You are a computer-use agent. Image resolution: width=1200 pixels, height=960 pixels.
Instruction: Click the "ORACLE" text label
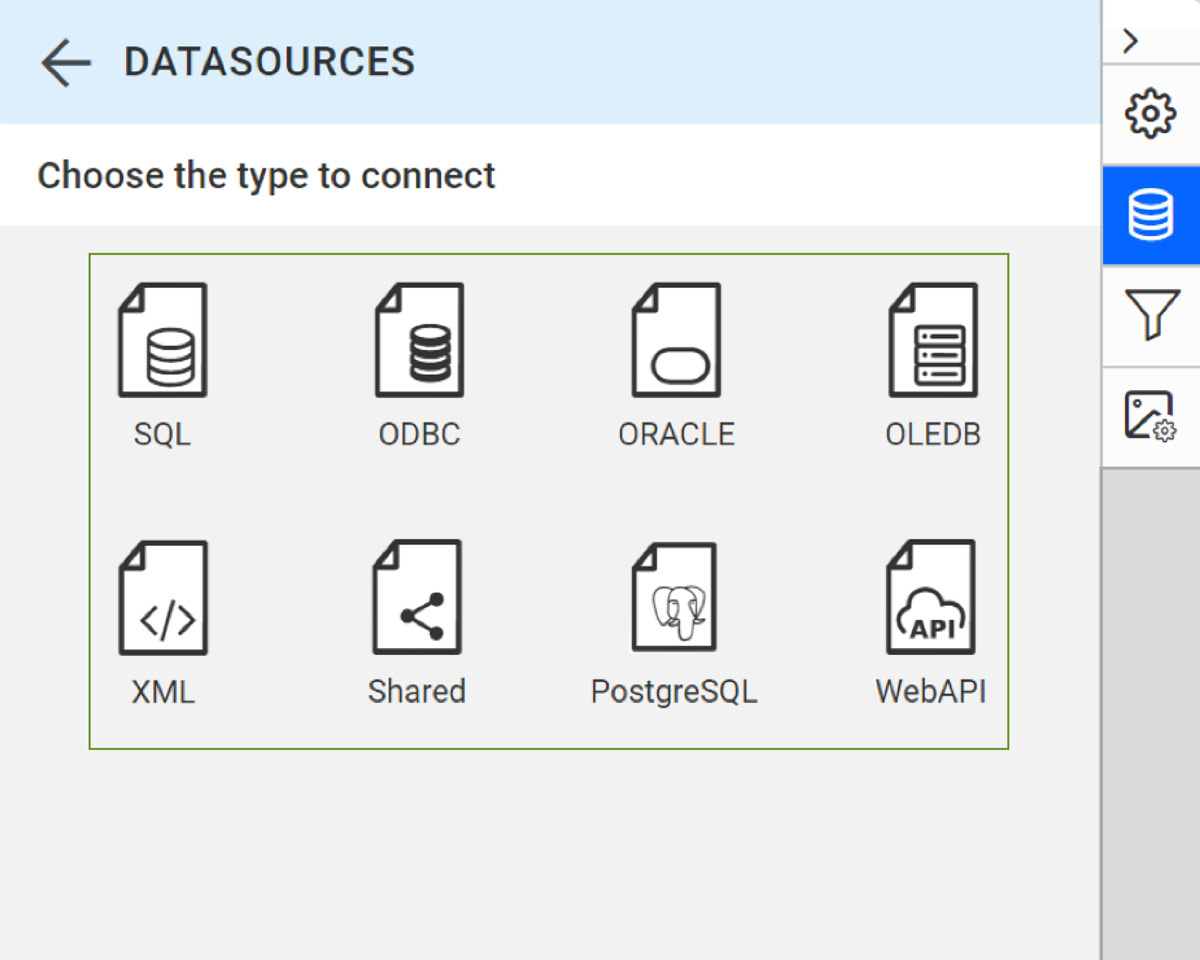(x=676, y=435)
